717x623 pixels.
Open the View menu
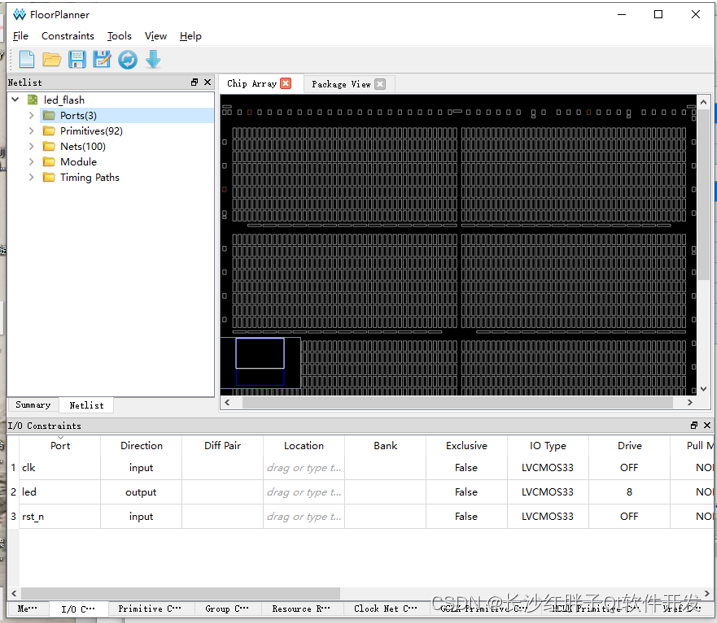[155, 36]
